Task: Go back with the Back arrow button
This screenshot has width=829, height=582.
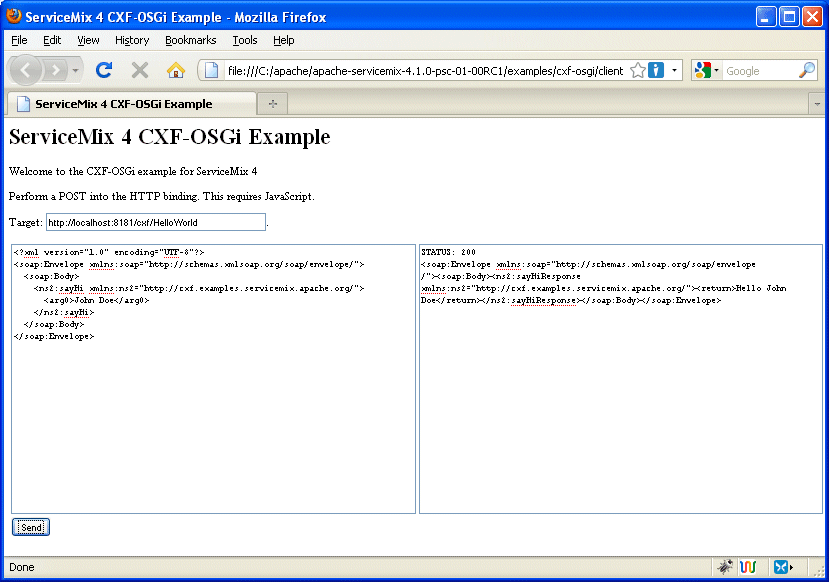Action: [x=25, y=70]
